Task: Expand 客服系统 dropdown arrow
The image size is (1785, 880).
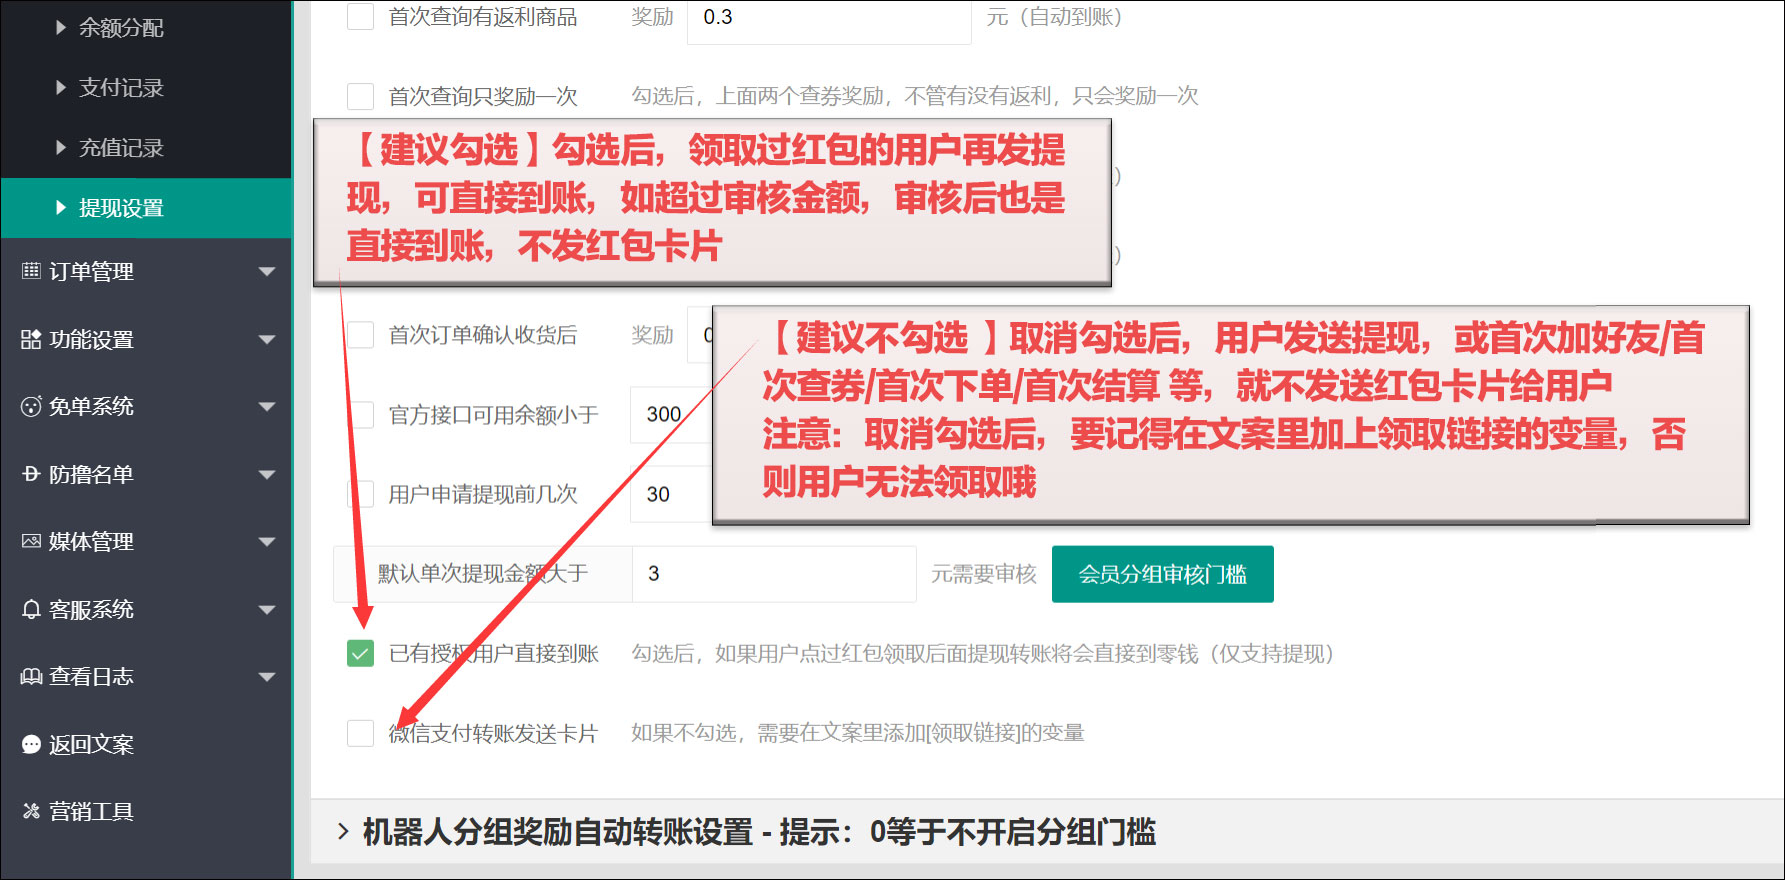Action: point(267,610)
